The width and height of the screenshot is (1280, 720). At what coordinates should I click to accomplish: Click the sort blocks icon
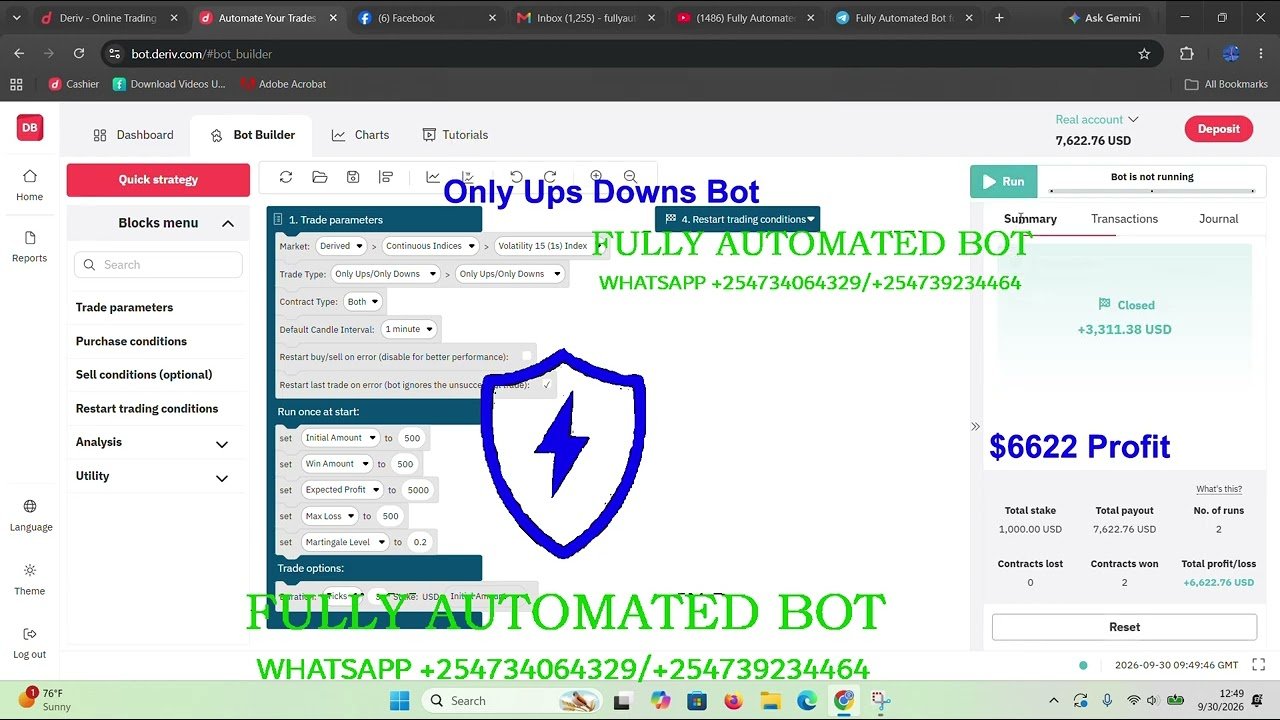[x=386, y=177]
